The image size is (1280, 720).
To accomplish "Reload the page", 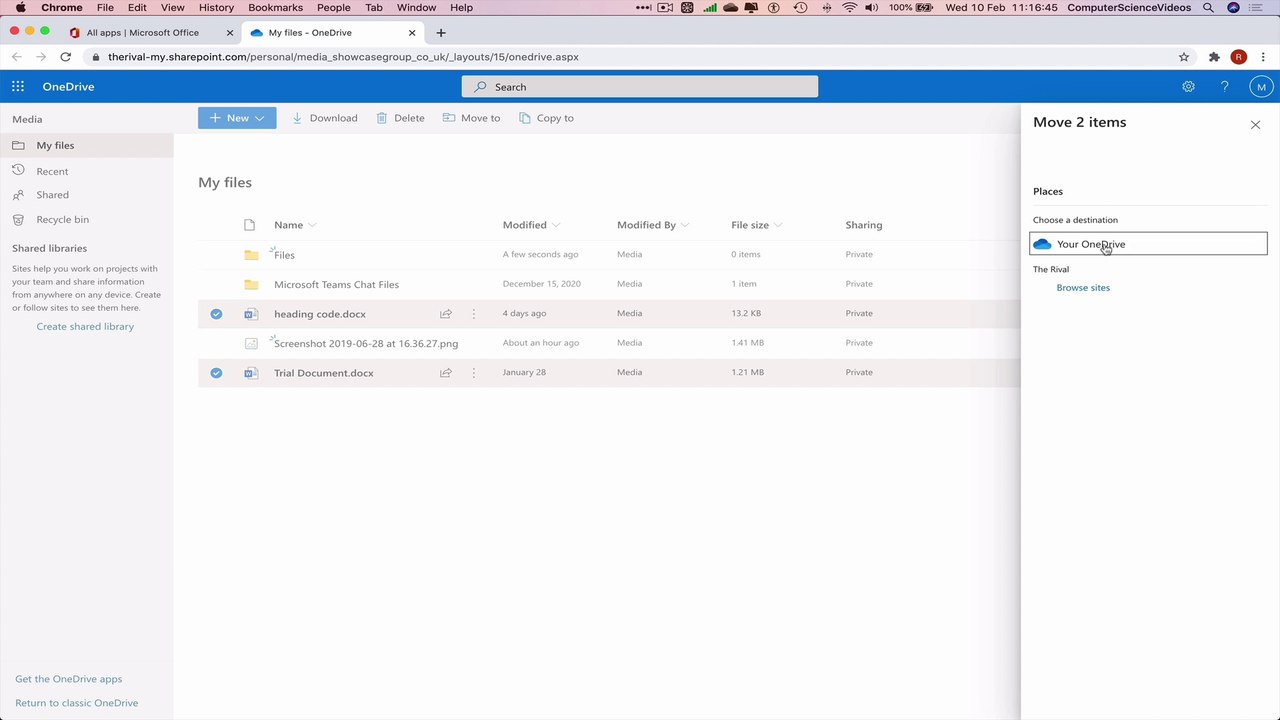I will click(x=66, y=57).
